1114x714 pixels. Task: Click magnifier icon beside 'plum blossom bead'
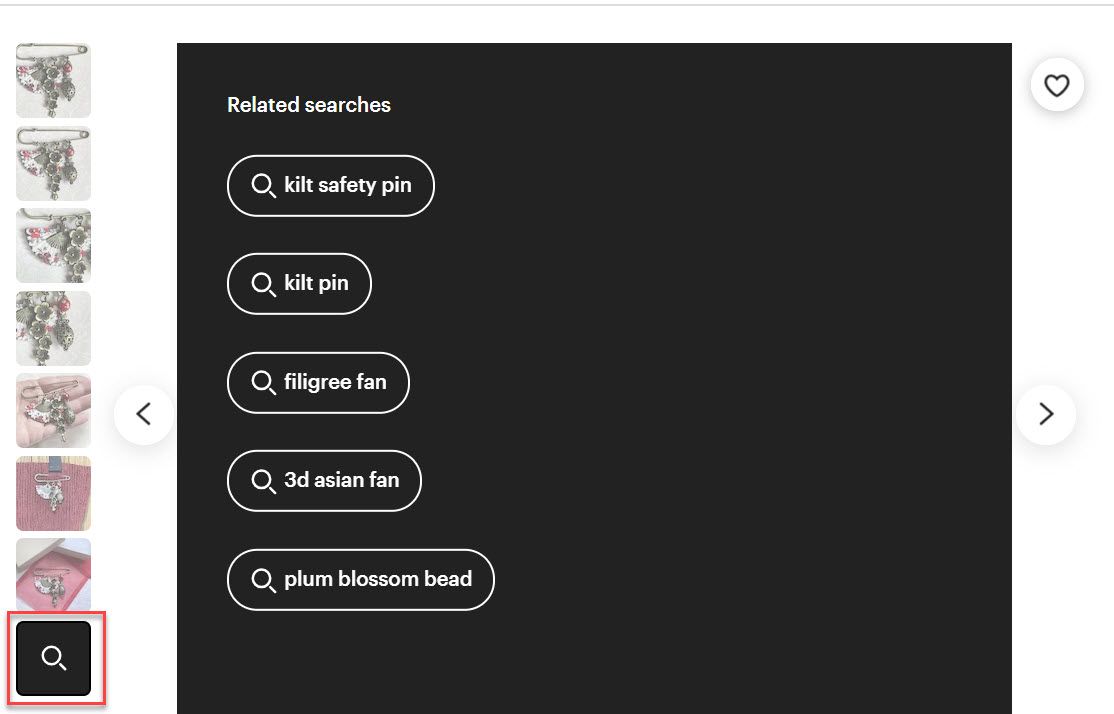(x=263, y=579)
